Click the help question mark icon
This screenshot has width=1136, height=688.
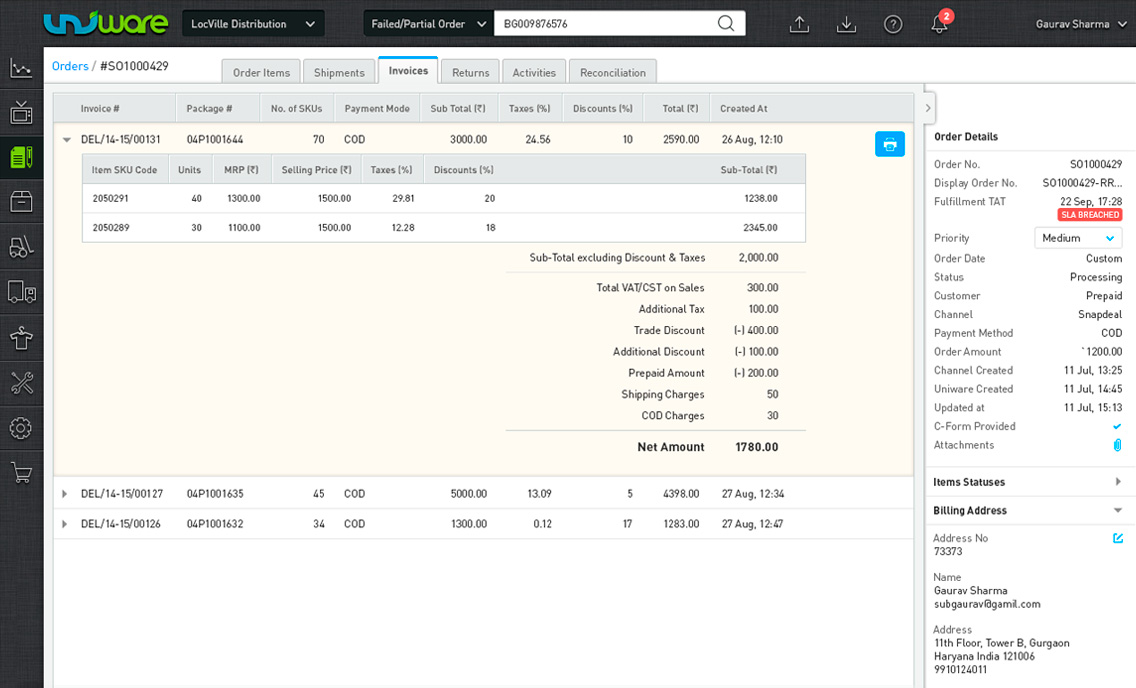coord(893,24)
